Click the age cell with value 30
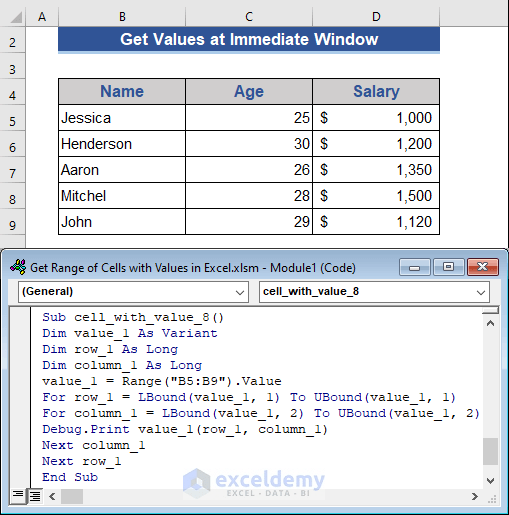The width and height of the screenshot is (509, 515). [x=249, y=144]
